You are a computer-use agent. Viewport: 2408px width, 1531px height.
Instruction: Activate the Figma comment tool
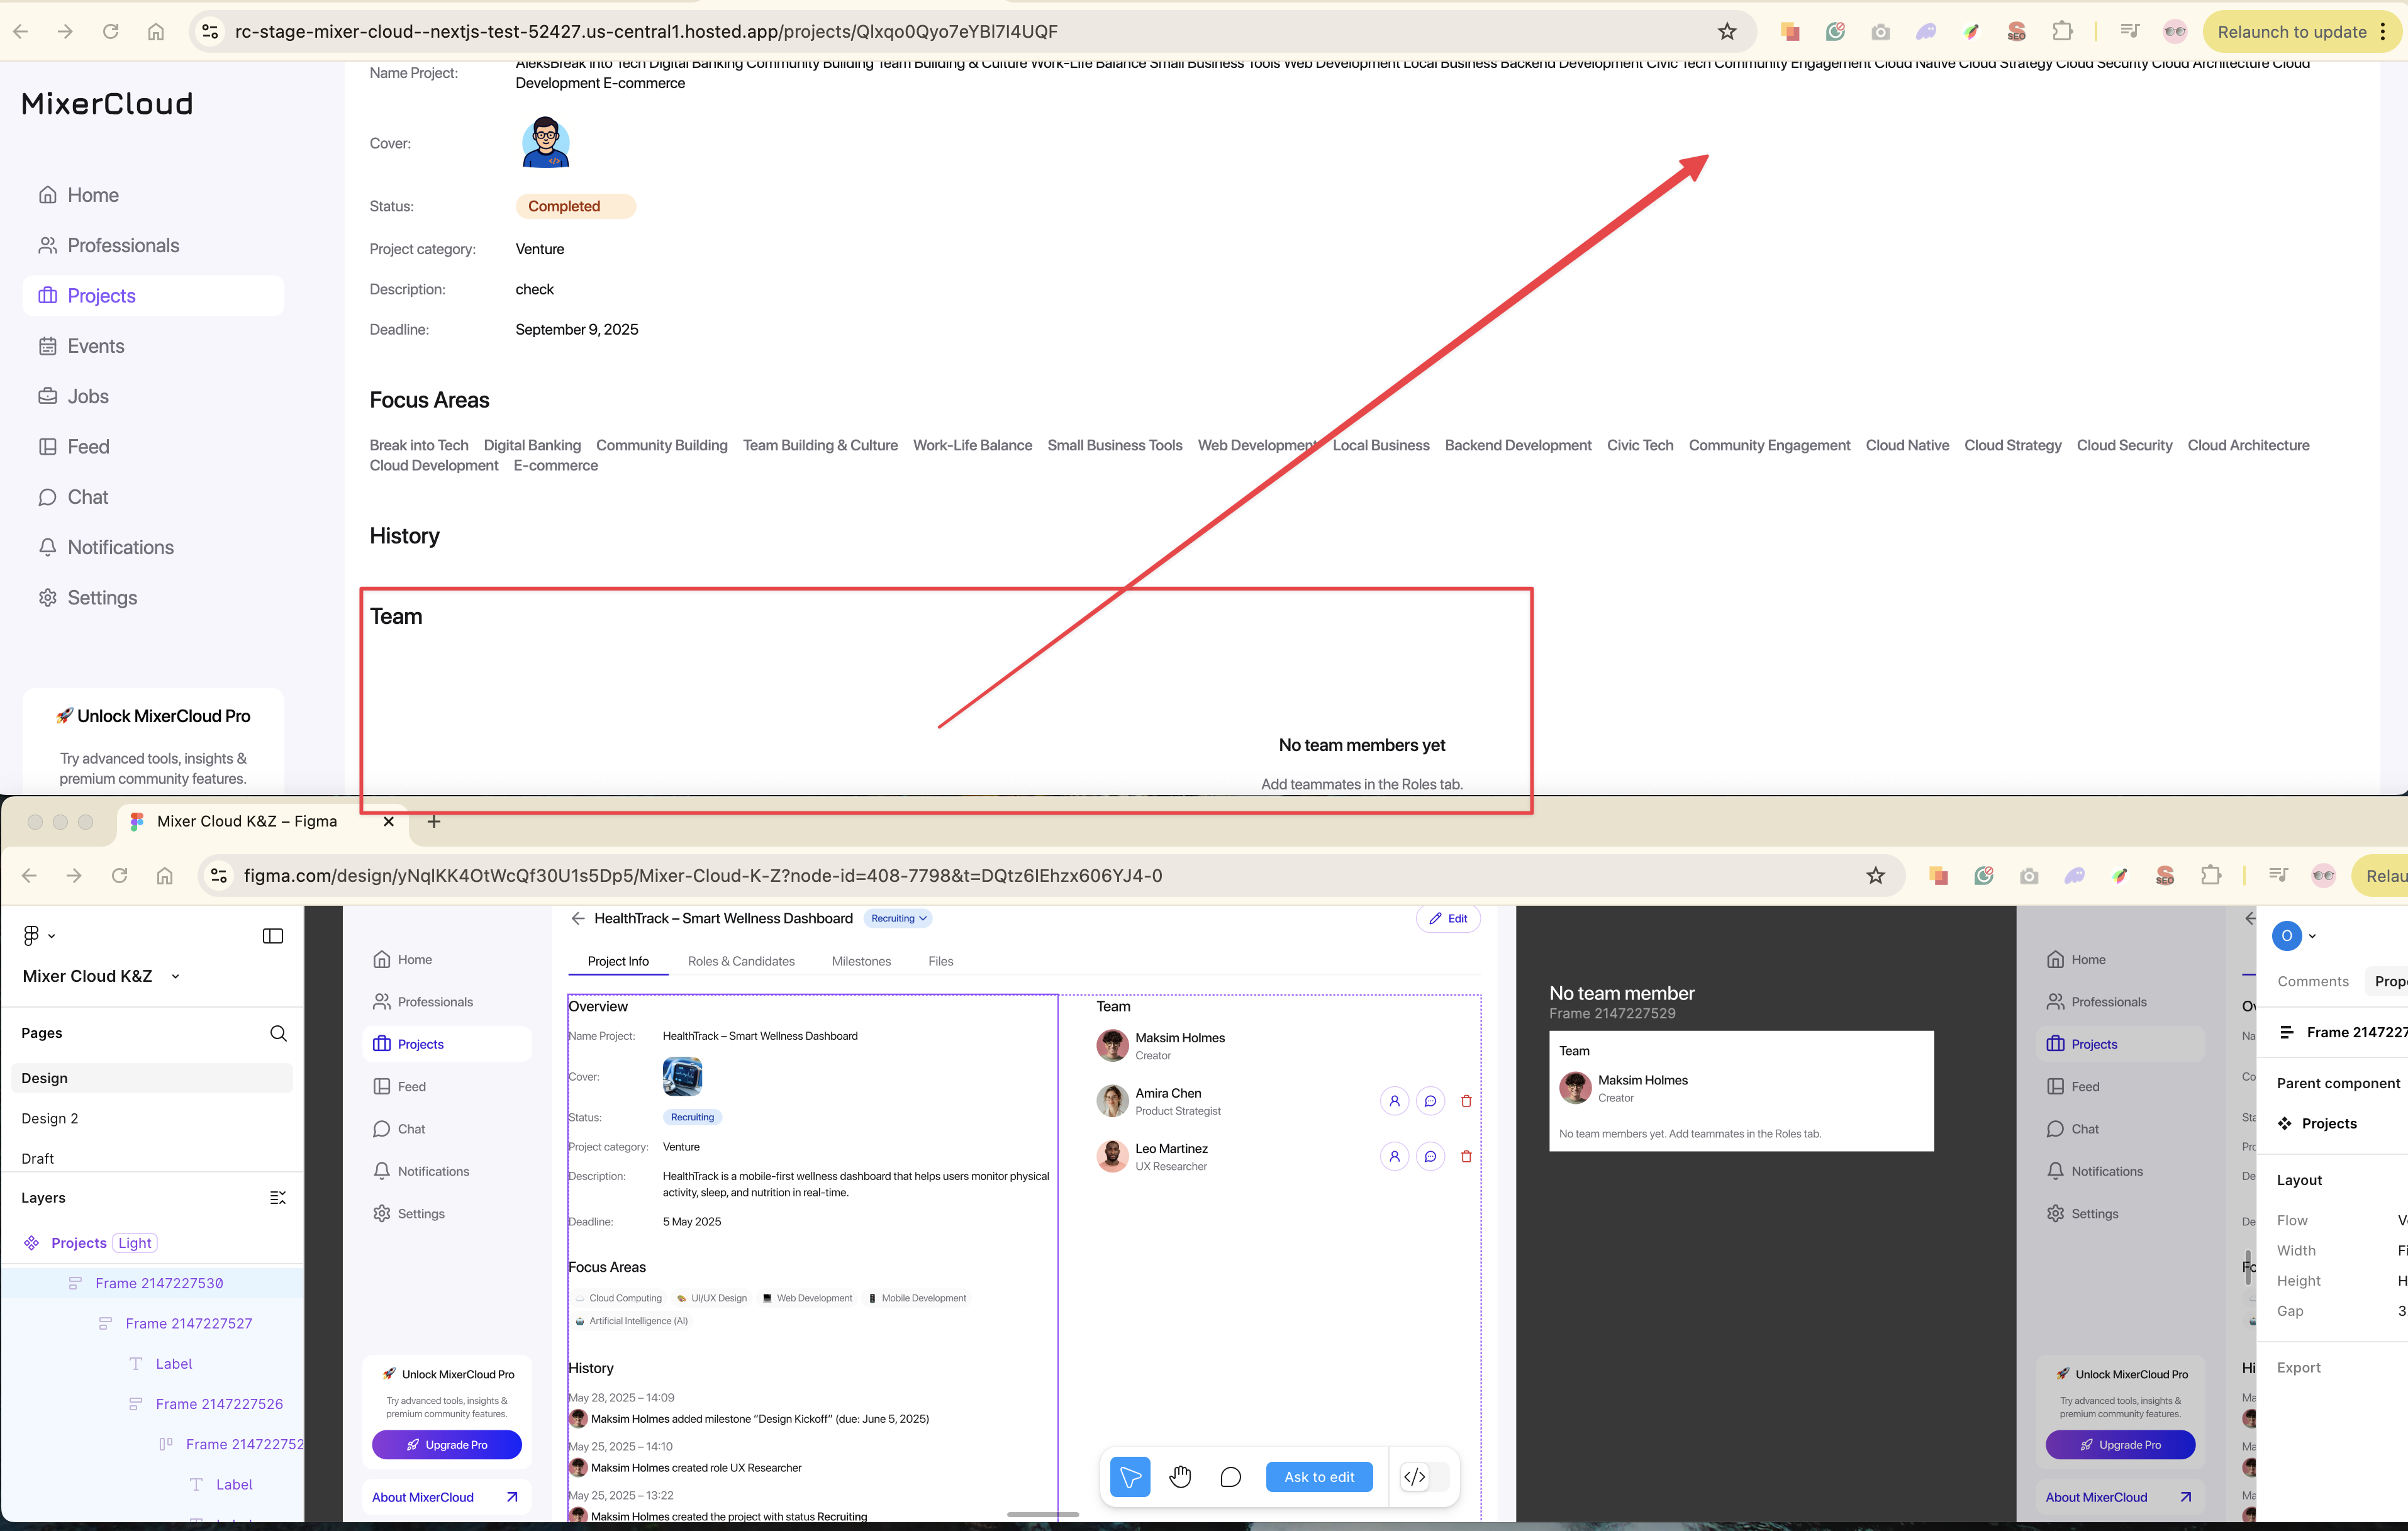pyautogui.click(x=1230, y=1477)
